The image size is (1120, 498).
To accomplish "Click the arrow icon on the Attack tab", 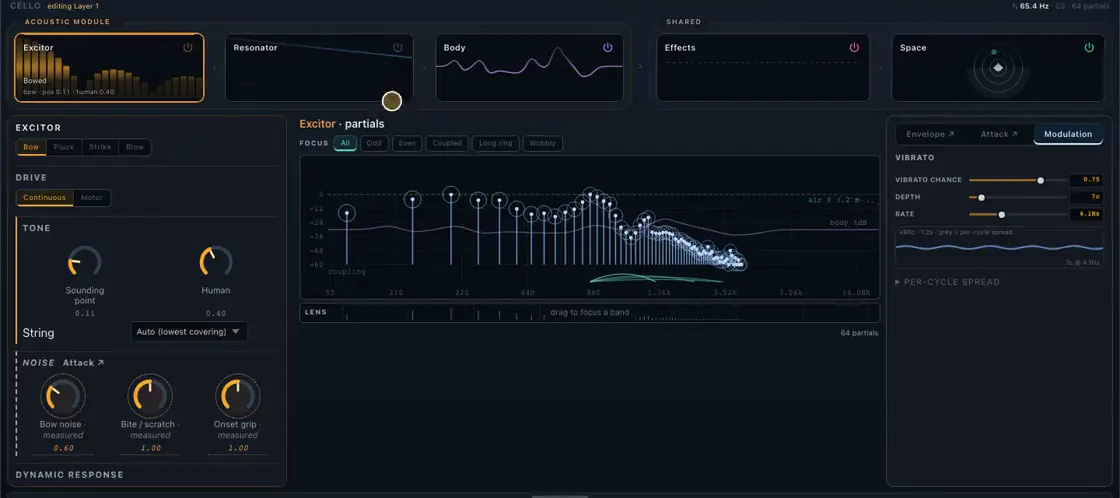I will pos(1014,134).
